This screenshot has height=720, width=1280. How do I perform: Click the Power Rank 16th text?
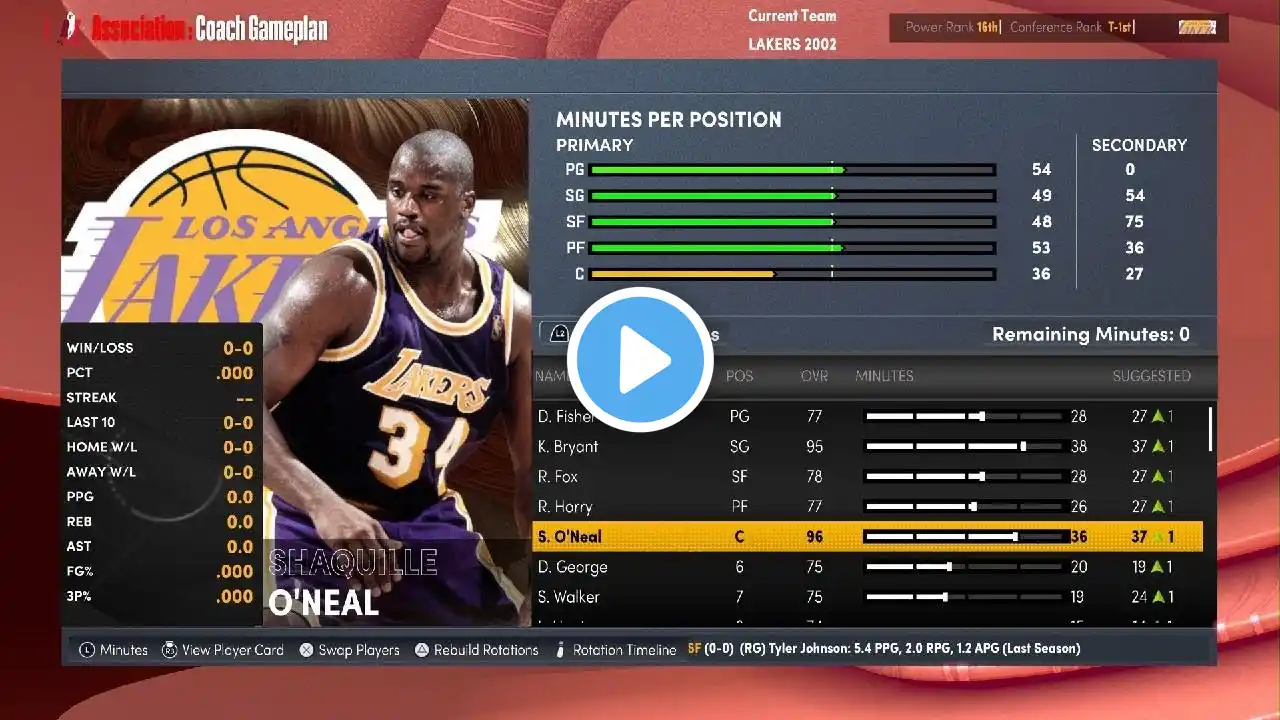click(953, 27)
